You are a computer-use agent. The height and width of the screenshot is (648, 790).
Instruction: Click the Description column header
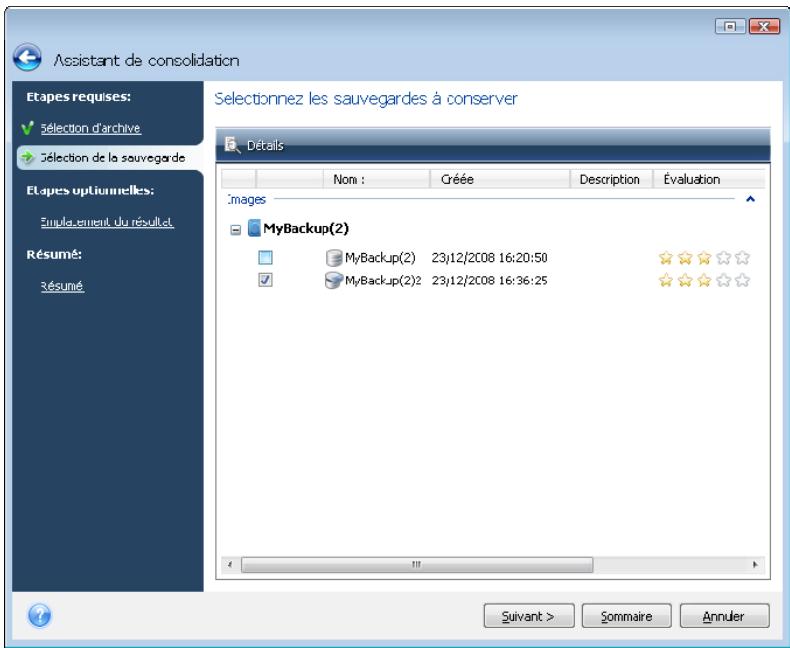point(611,179)
